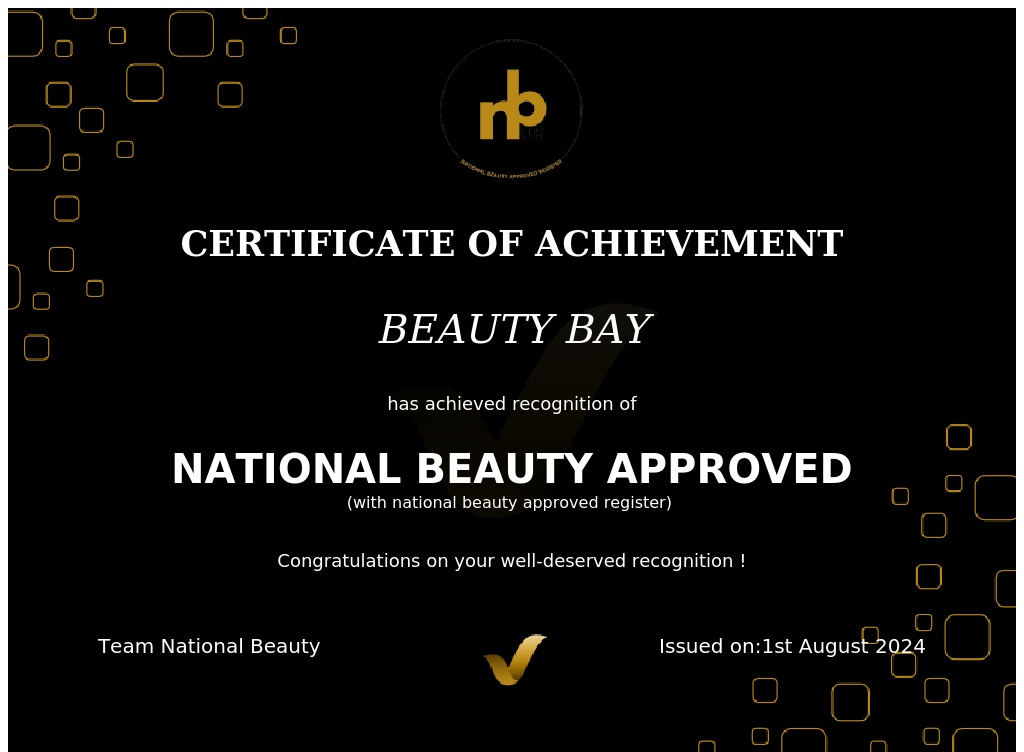This screenshot has height=752, width=1024.
Task: Select the word ACHIEVEMENT in the heading
Action: point(688,245)
